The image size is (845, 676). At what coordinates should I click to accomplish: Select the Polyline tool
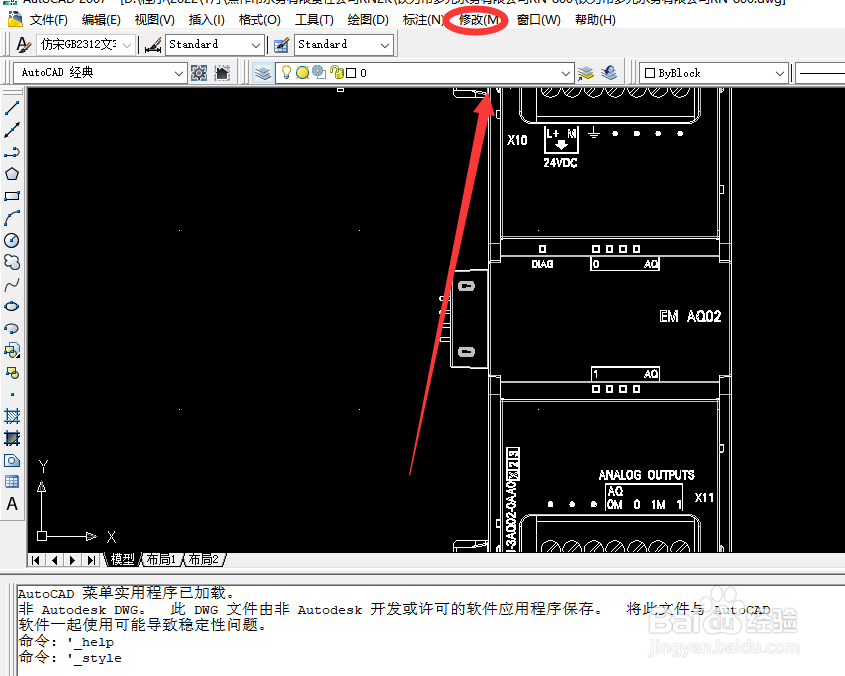click(x=12, y=152)
